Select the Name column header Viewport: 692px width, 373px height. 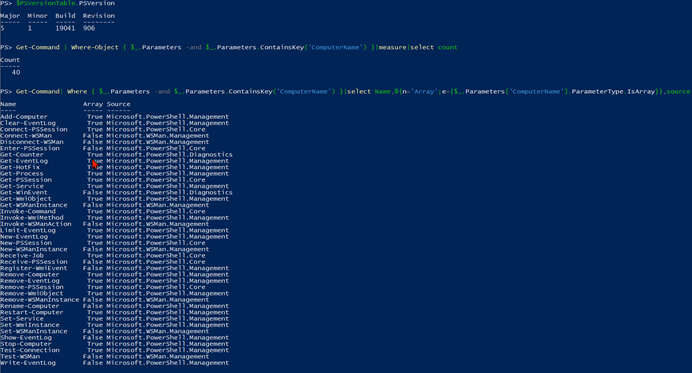pos(8,104)
